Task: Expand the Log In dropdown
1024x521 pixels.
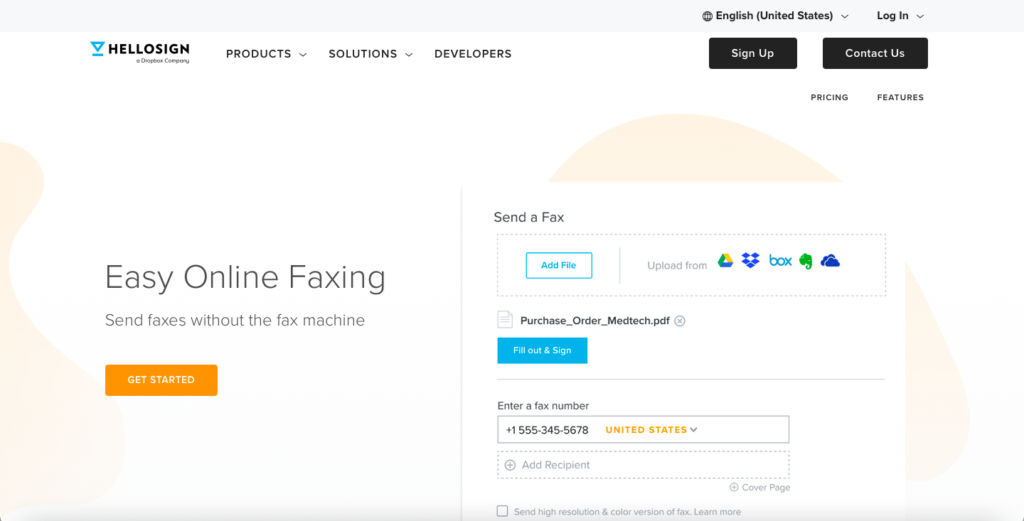Action: click(901, 16)
